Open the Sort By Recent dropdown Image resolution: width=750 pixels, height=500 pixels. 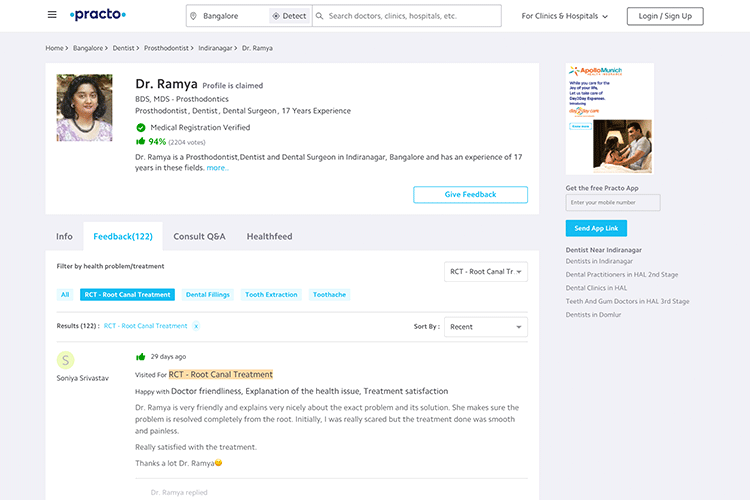[x=487, y=327]
